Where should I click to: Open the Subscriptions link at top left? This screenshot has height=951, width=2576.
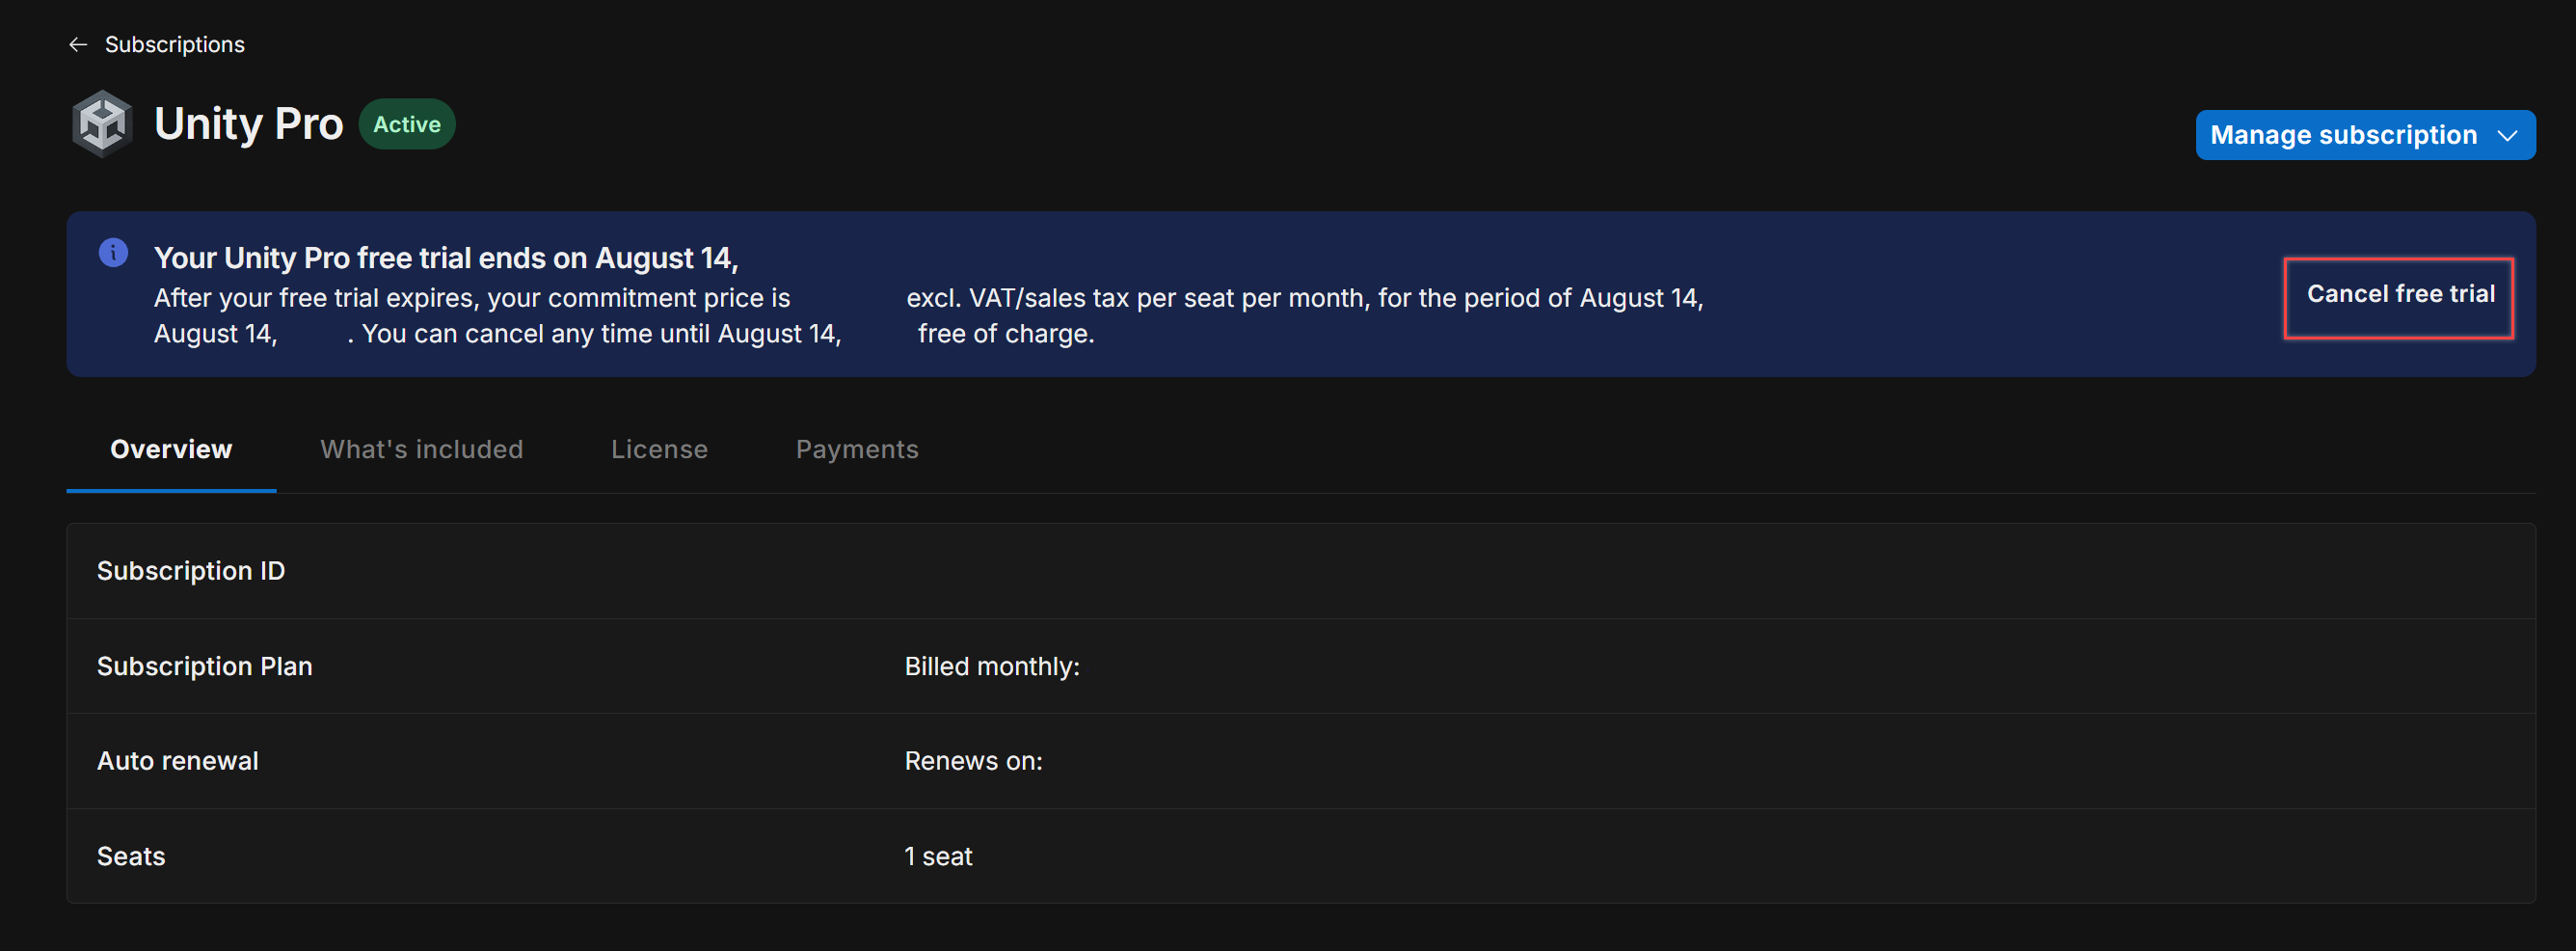coord(175,44)
